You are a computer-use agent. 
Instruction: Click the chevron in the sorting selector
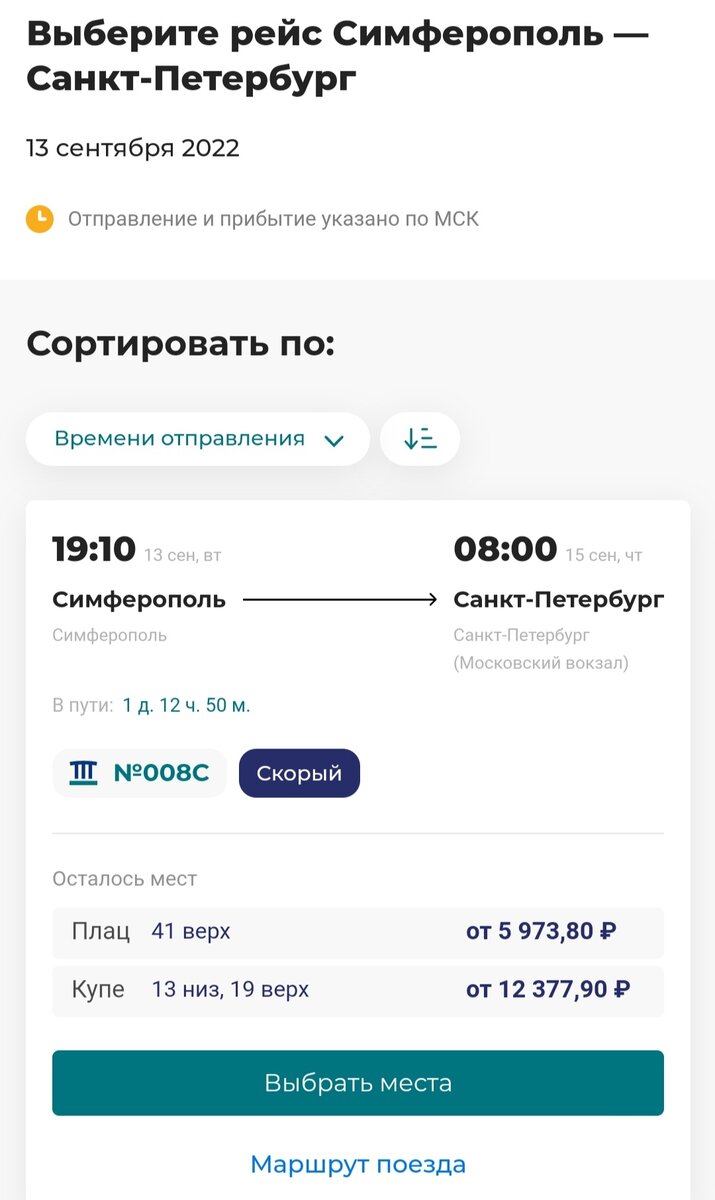click(x=334, y=438)
